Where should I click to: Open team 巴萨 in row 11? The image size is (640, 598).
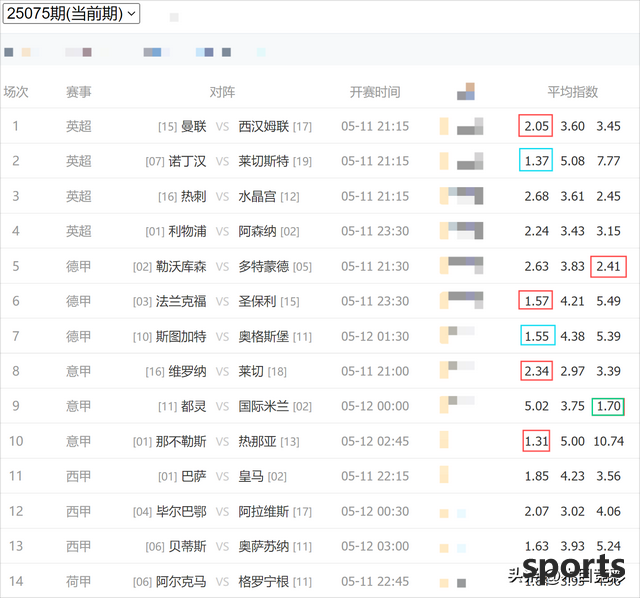pos(194,476)
